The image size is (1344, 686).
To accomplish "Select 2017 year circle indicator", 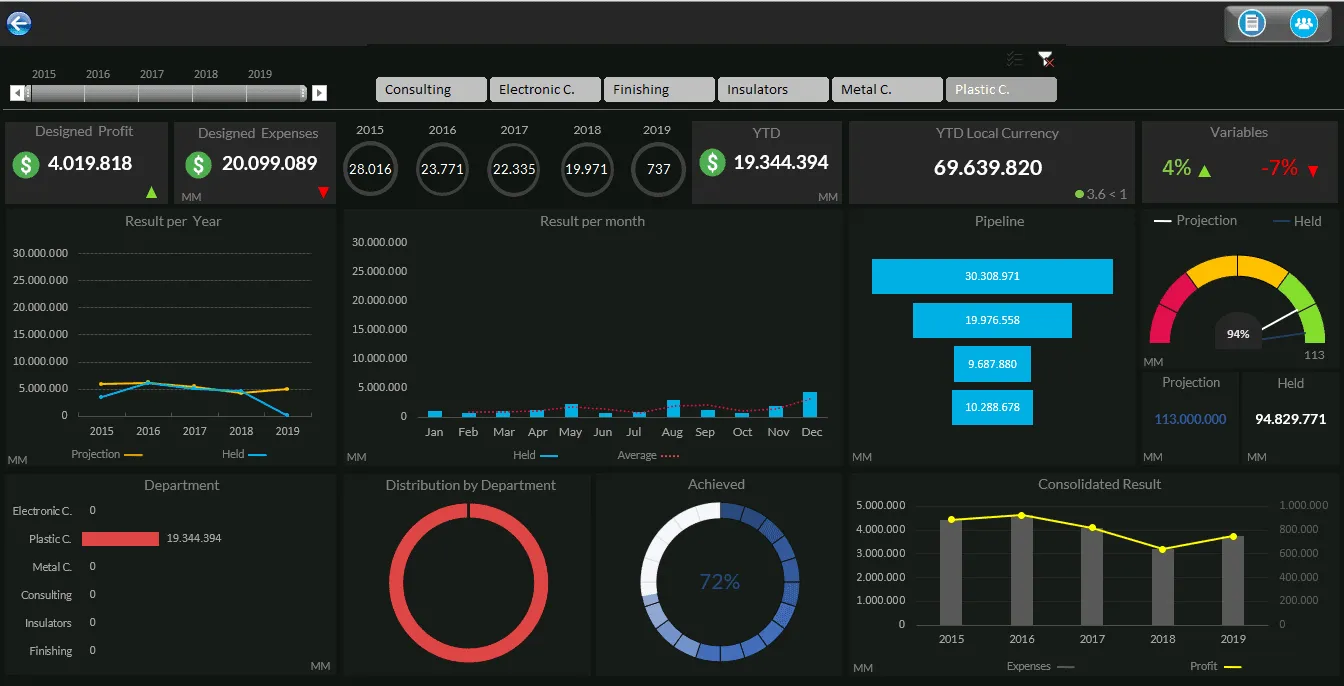I will 514,169.
